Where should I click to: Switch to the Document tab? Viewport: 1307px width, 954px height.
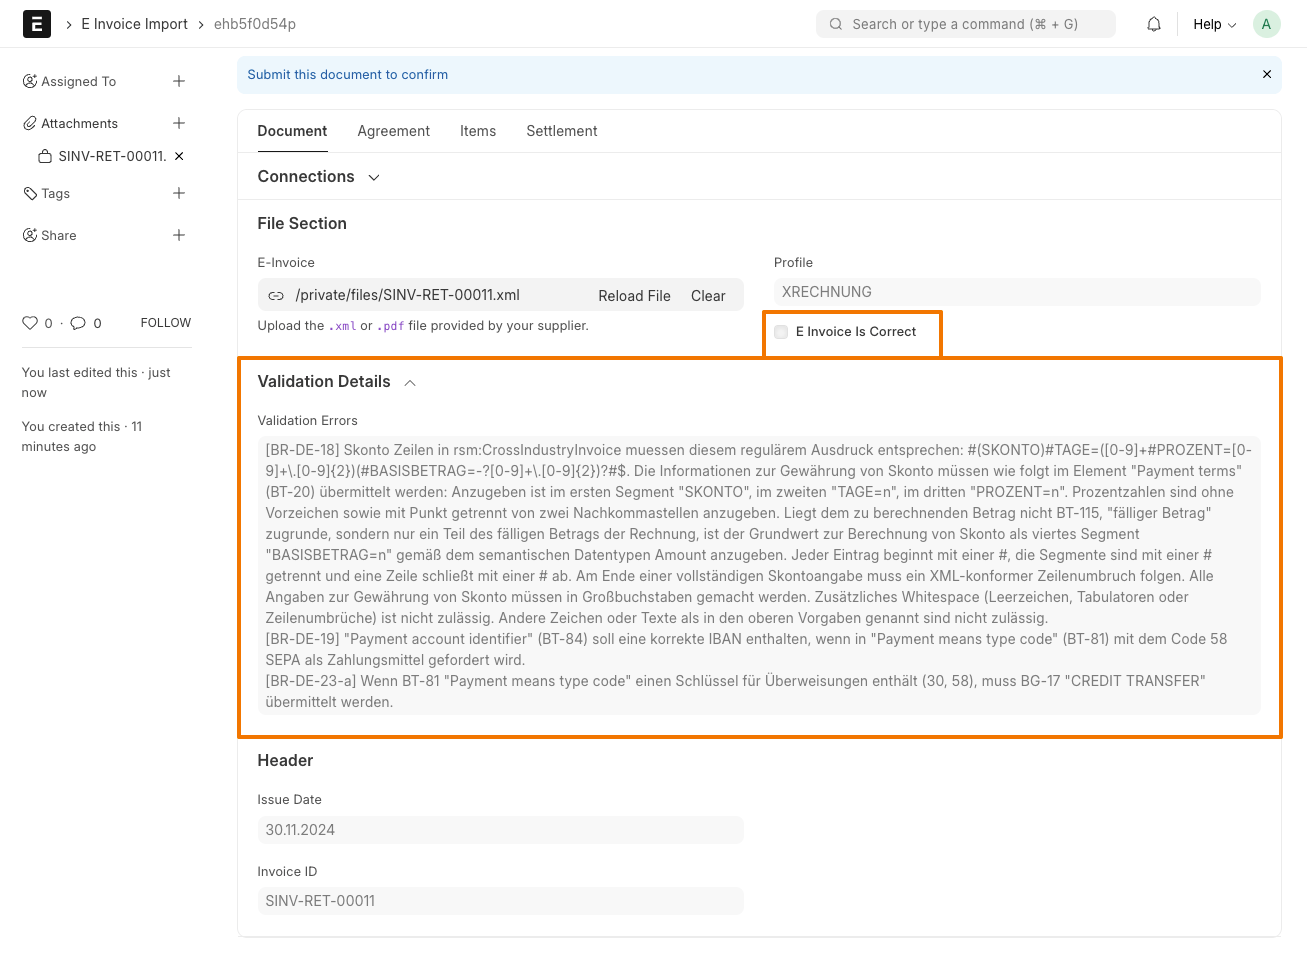click(x=292, y=131)
